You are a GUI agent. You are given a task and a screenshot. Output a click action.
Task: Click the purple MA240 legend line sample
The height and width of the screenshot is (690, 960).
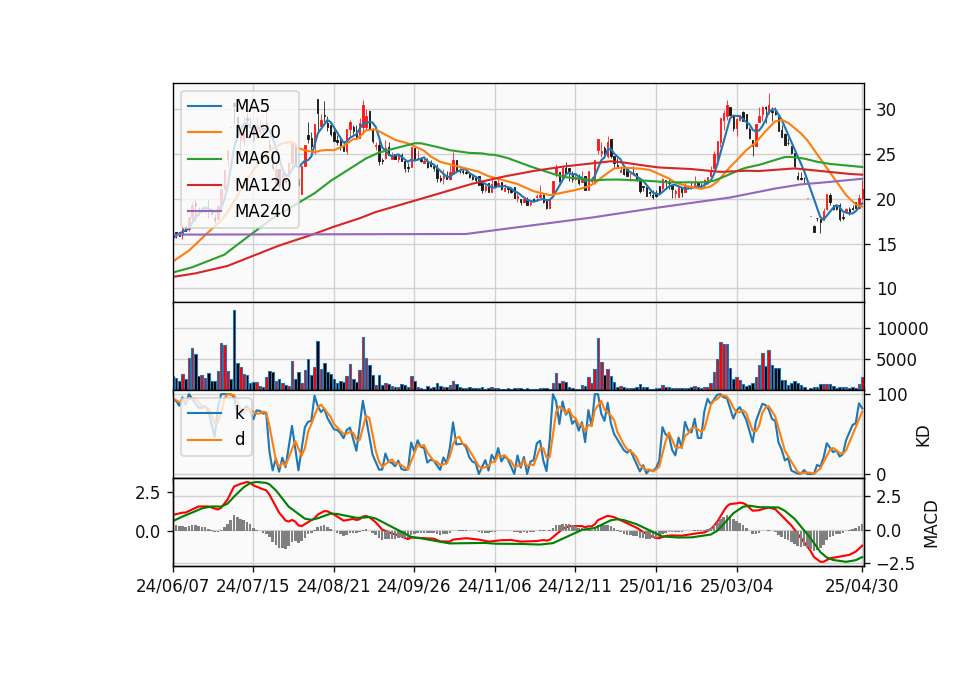click(204, 212)
